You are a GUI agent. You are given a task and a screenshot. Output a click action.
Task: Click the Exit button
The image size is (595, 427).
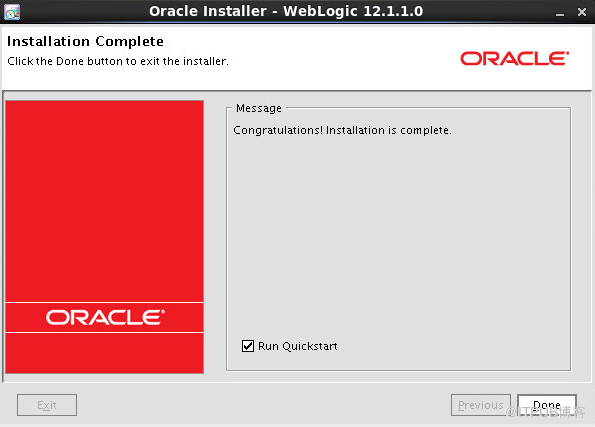(47, 405)
